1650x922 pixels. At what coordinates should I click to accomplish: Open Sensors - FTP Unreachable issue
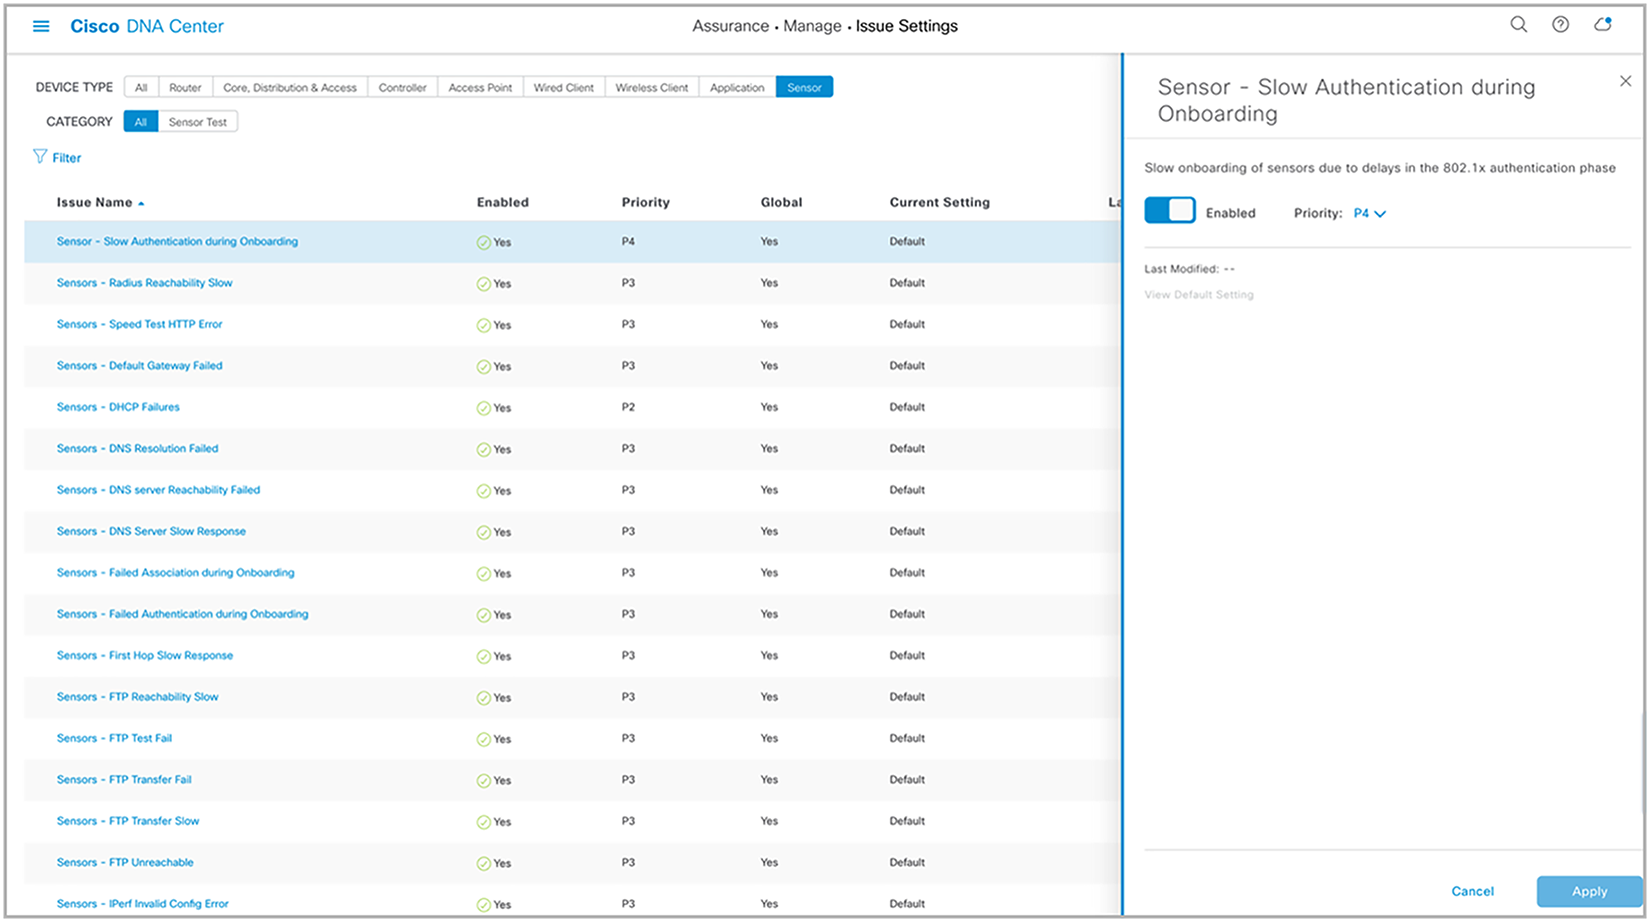click(125, 862)
